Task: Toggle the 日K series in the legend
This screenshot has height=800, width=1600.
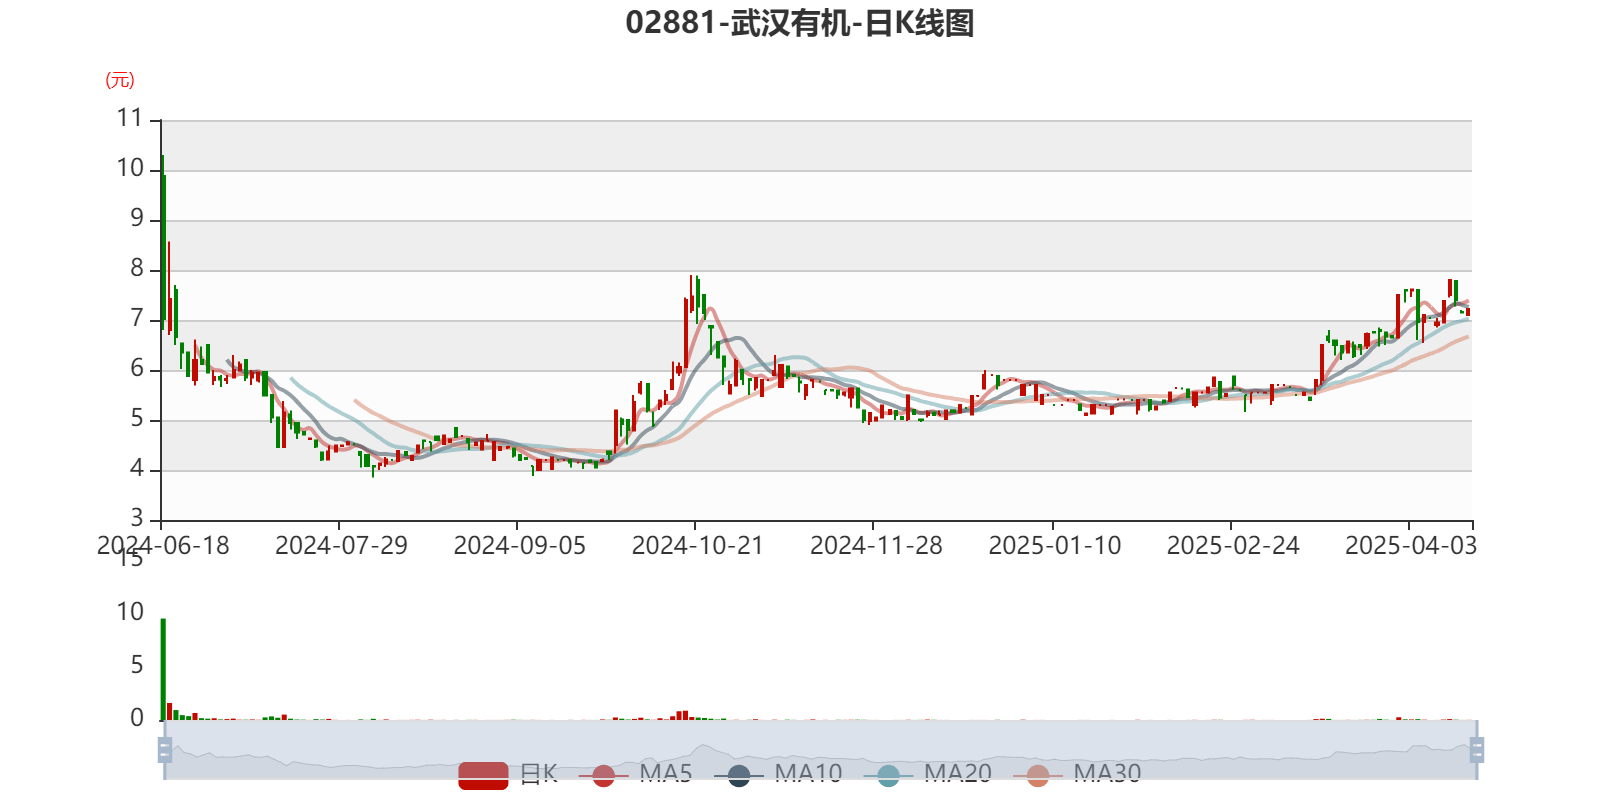Action: (x=508, y=774)
